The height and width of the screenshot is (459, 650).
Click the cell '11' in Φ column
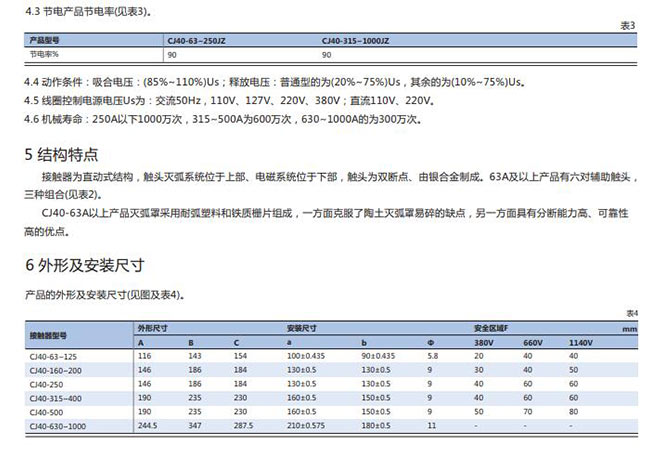tap(432, 425)
